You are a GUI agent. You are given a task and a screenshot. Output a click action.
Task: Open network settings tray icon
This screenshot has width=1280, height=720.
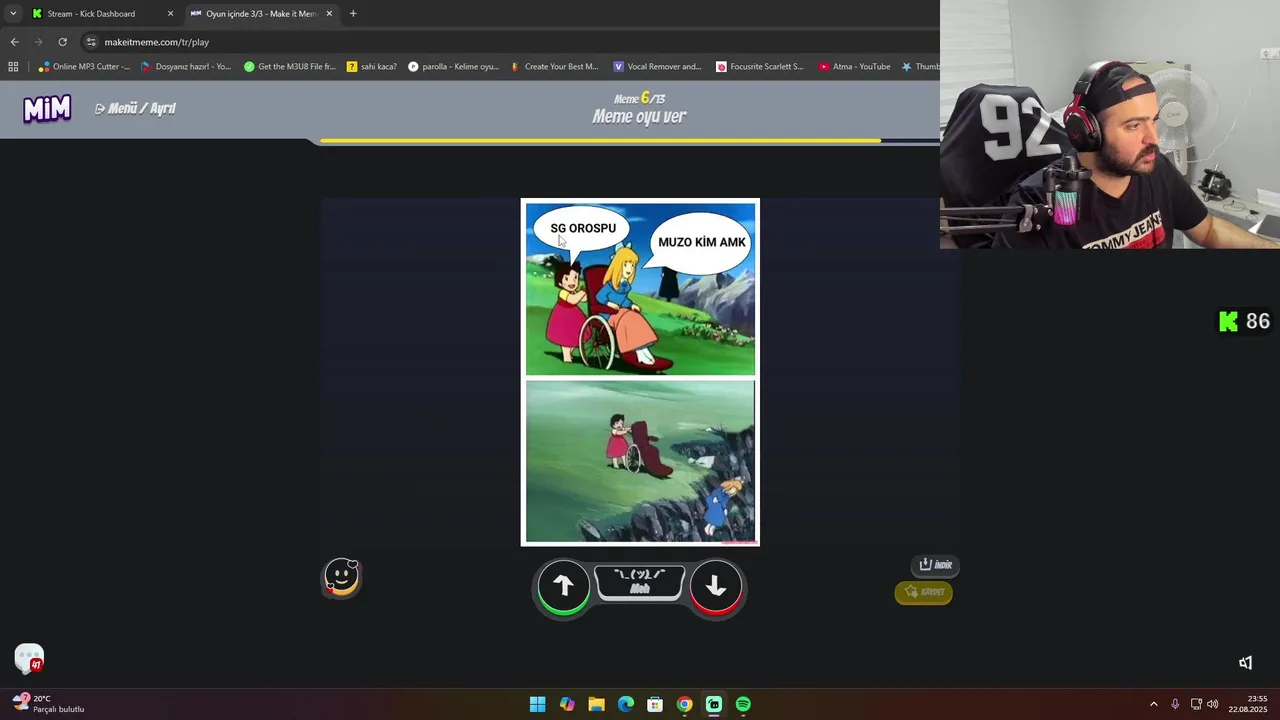[x=1196, y=704]
